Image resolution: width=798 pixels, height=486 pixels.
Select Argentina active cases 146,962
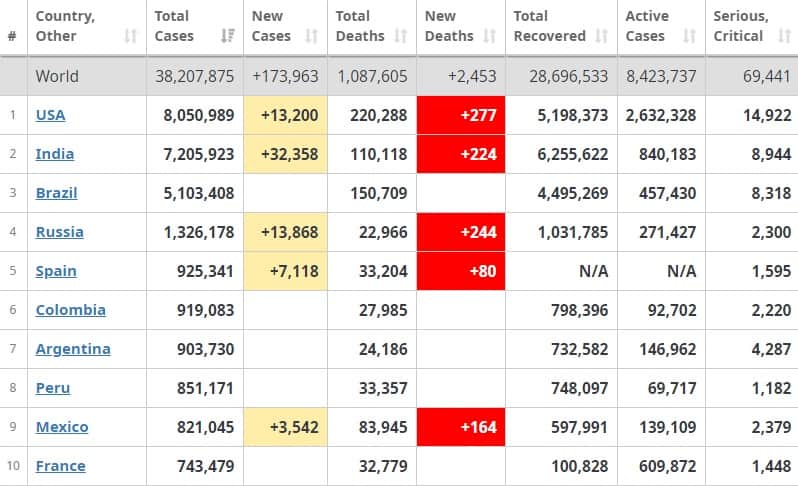[668, 349]
